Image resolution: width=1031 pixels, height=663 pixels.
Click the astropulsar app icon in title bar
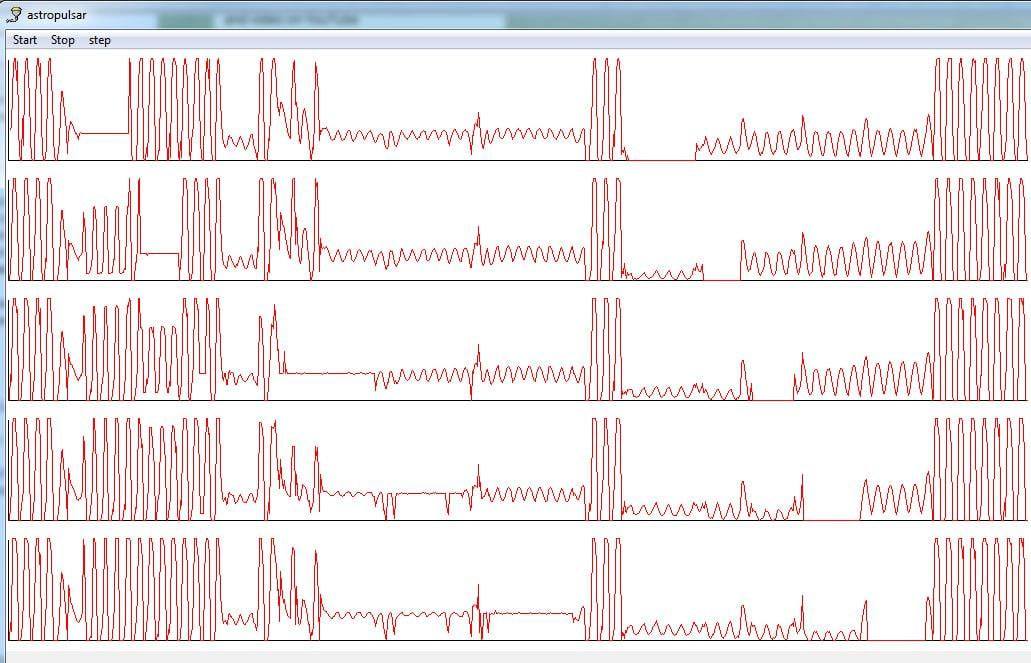14,15
